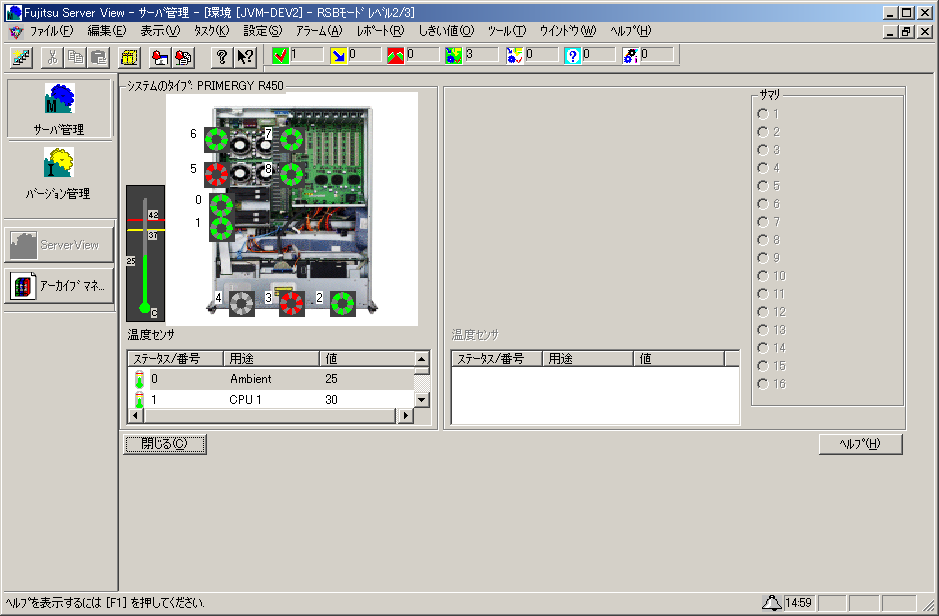
Task: Select summary radio button 12
Action: click(763, 311)
